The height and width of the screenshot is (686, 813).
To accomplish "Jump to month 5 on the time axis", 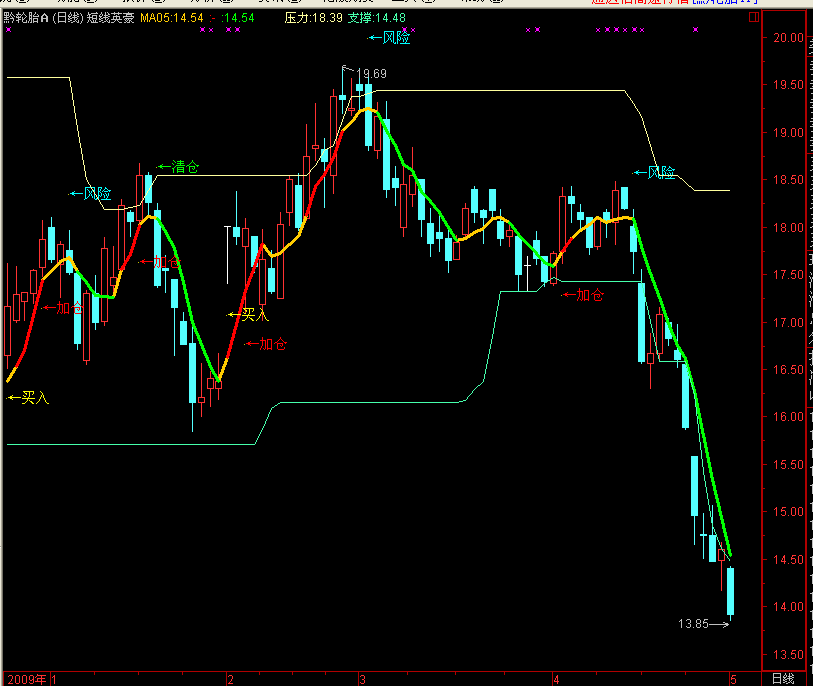I will 733,678.
